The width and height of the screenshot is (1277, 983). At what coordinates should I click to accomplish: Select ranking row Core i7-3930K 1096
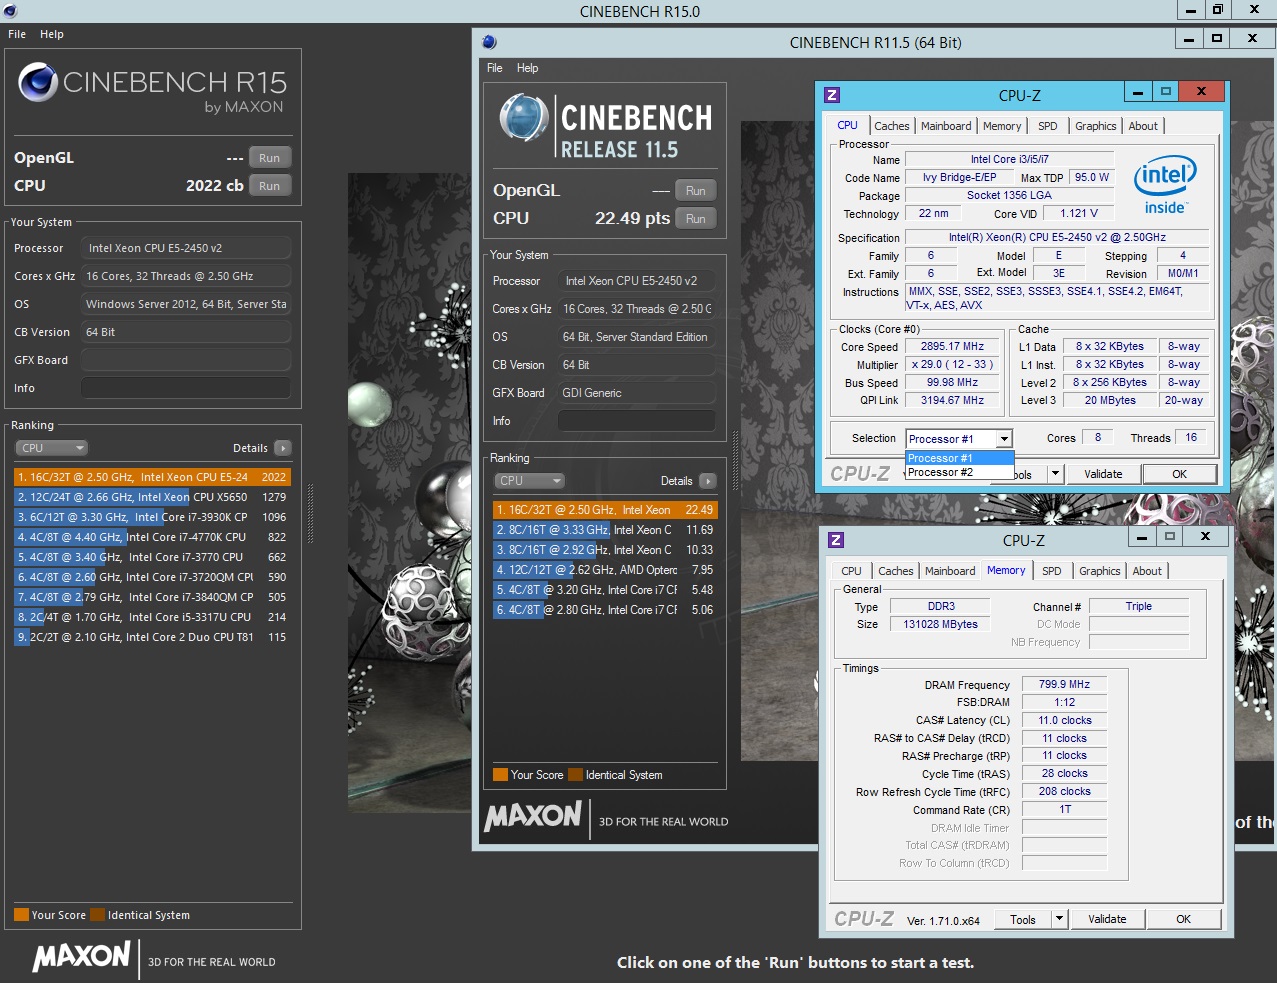coord(152,517)
